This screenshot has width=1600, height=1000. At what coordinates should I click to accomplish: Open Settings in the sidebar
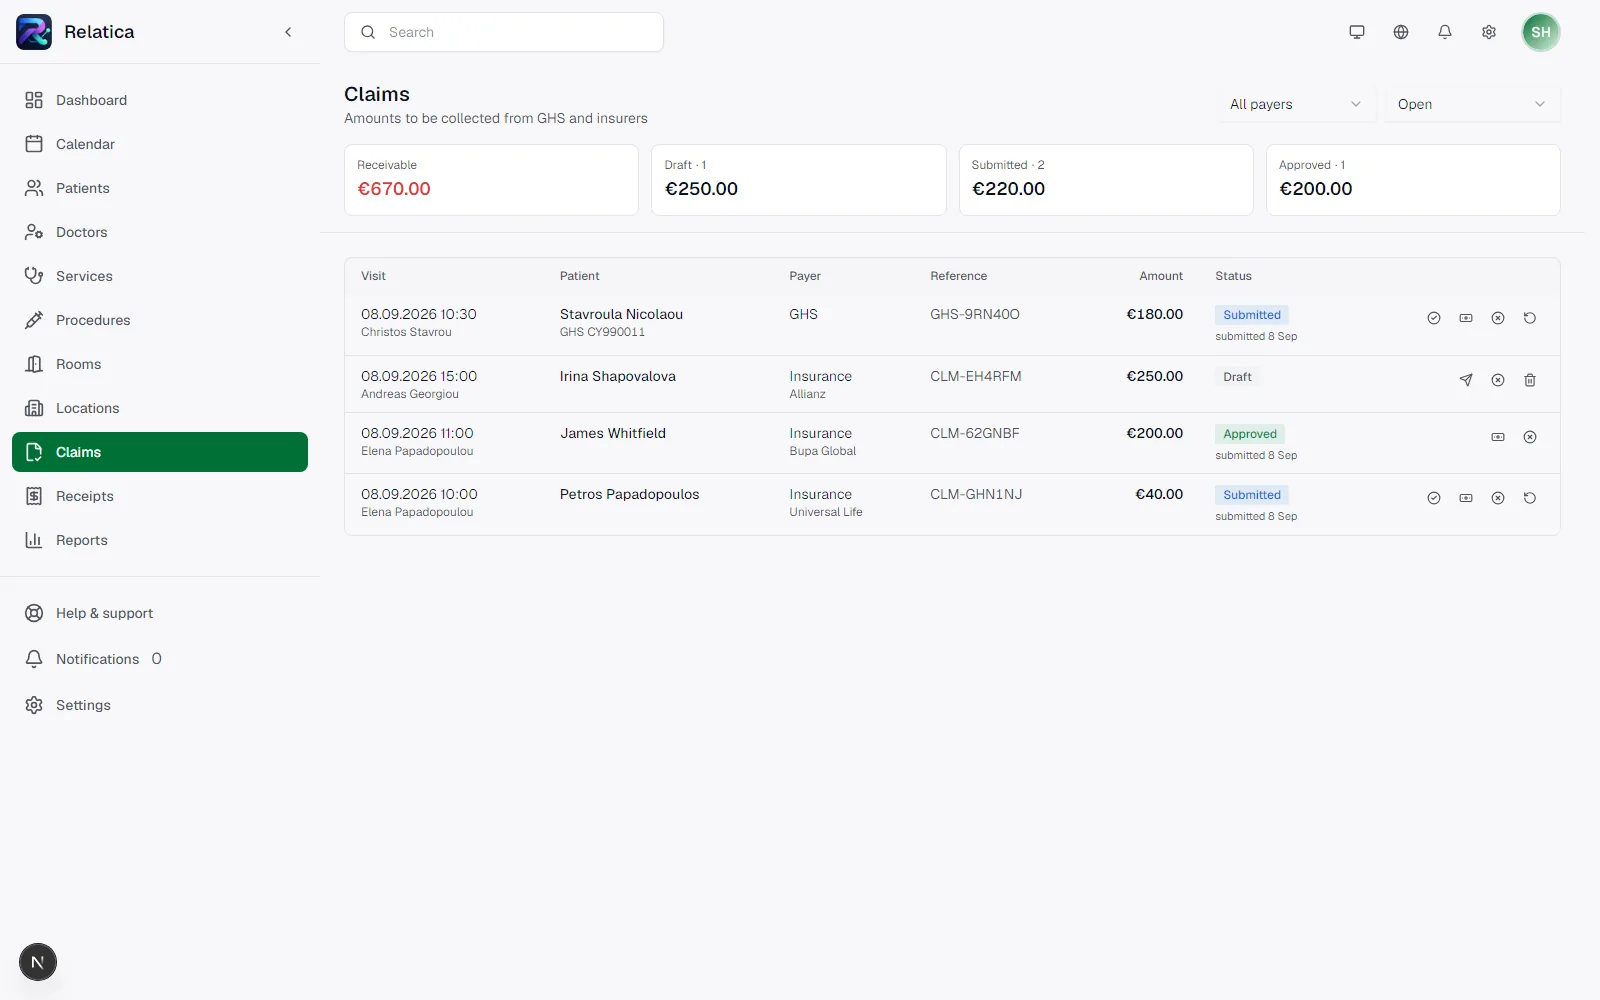(x=160, y=705)
